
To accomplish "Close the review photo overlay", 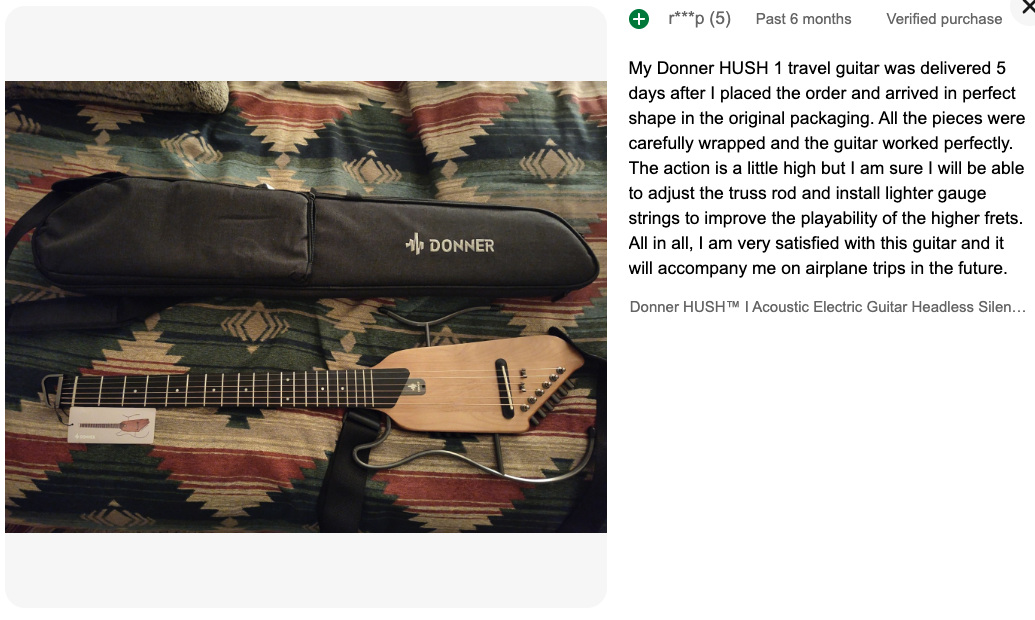I will (1027, 8).
